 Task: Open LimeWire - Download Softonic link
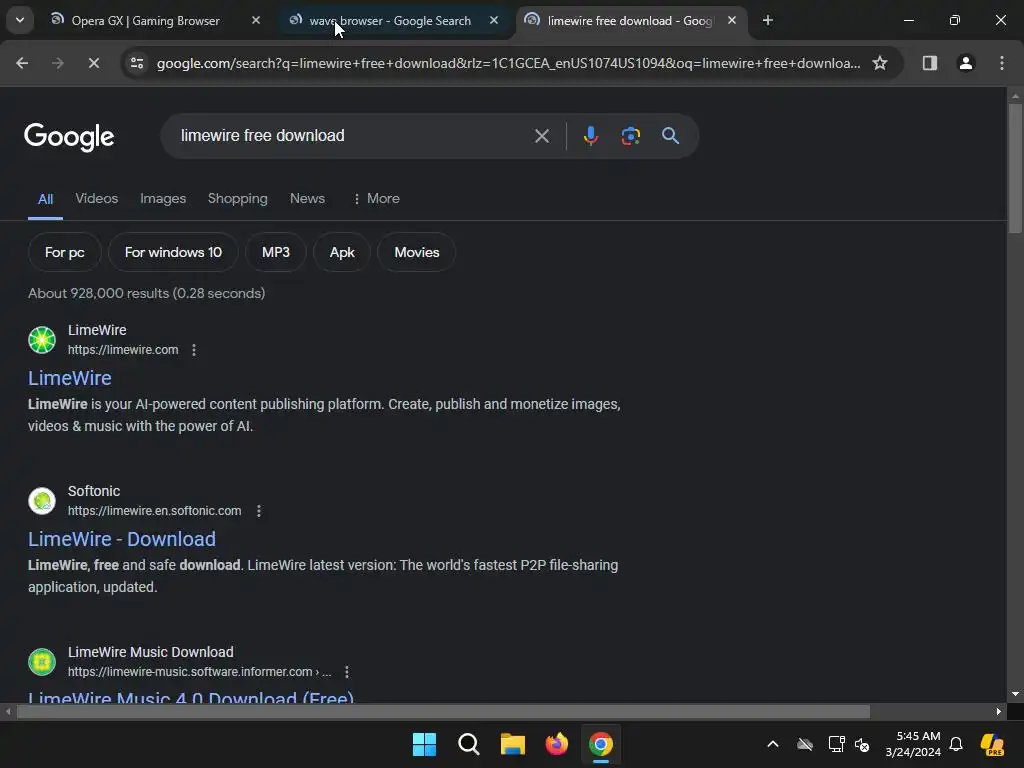[122, 539]
